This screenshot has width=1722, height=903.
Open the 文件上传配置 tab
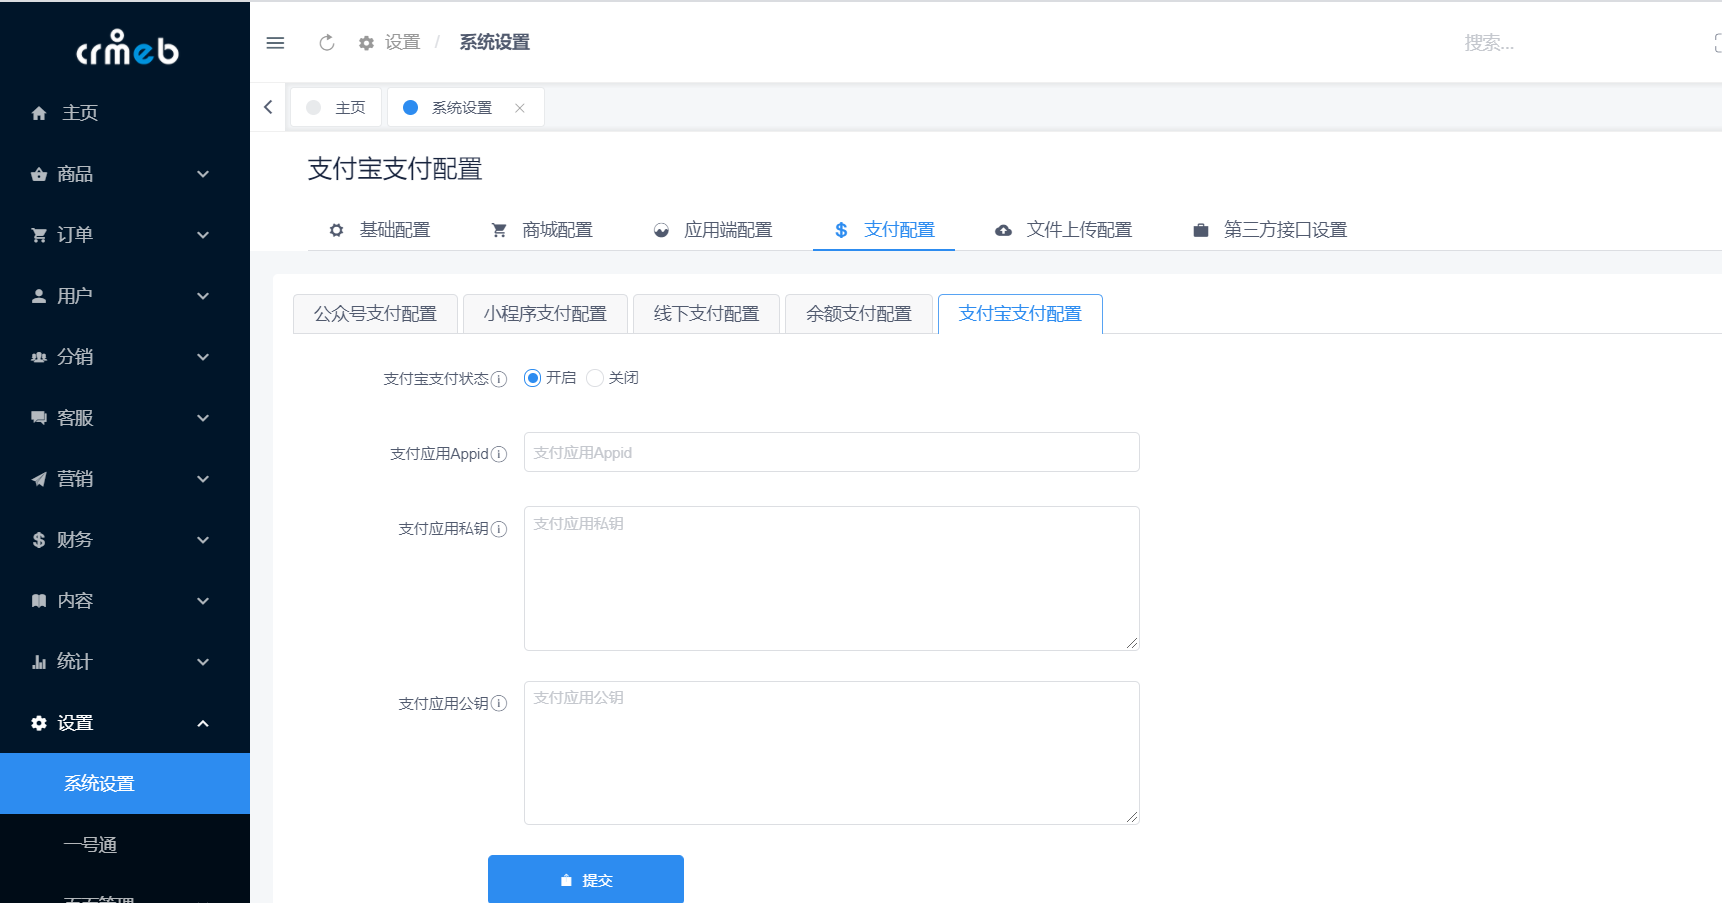(1064, 230)
